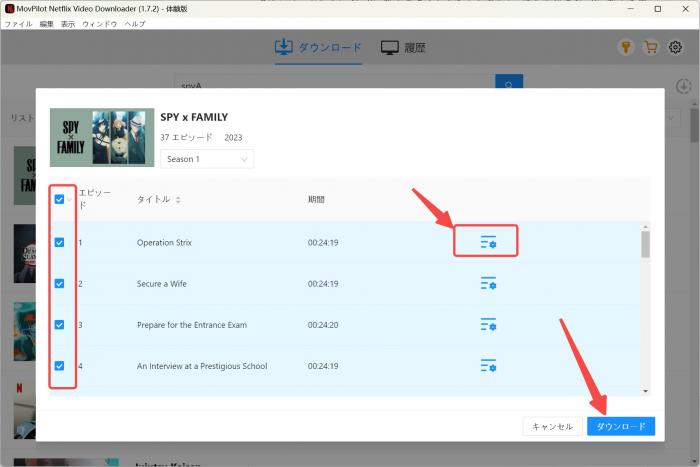Click the 37 エピソード count text
This screenshot has width=700, height=467.
click(186, 138)
